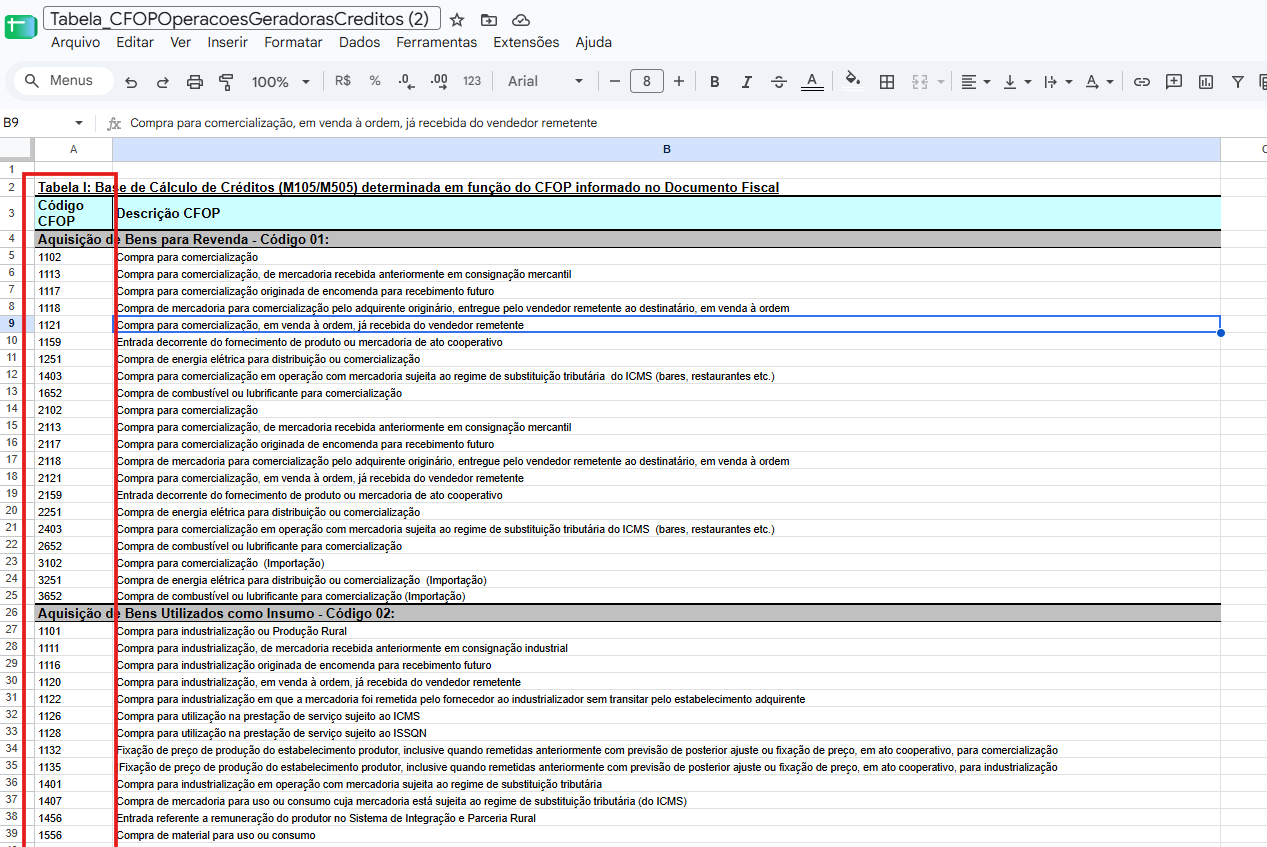Open the Arial font dropdown

pos(545,81)
